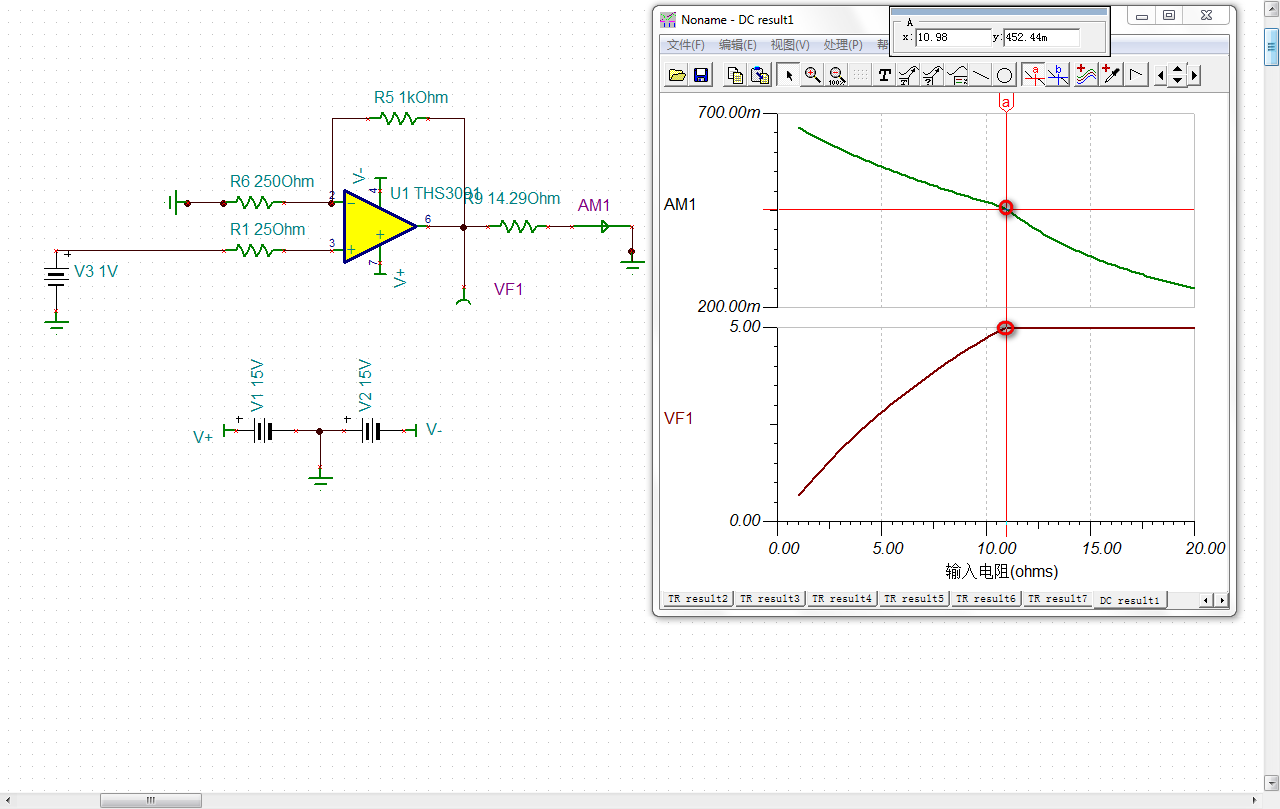Screen dimensions: 1280x809
Task: Click the up-down arrows toolbar stepper
Action: (x=1177, y=75)
